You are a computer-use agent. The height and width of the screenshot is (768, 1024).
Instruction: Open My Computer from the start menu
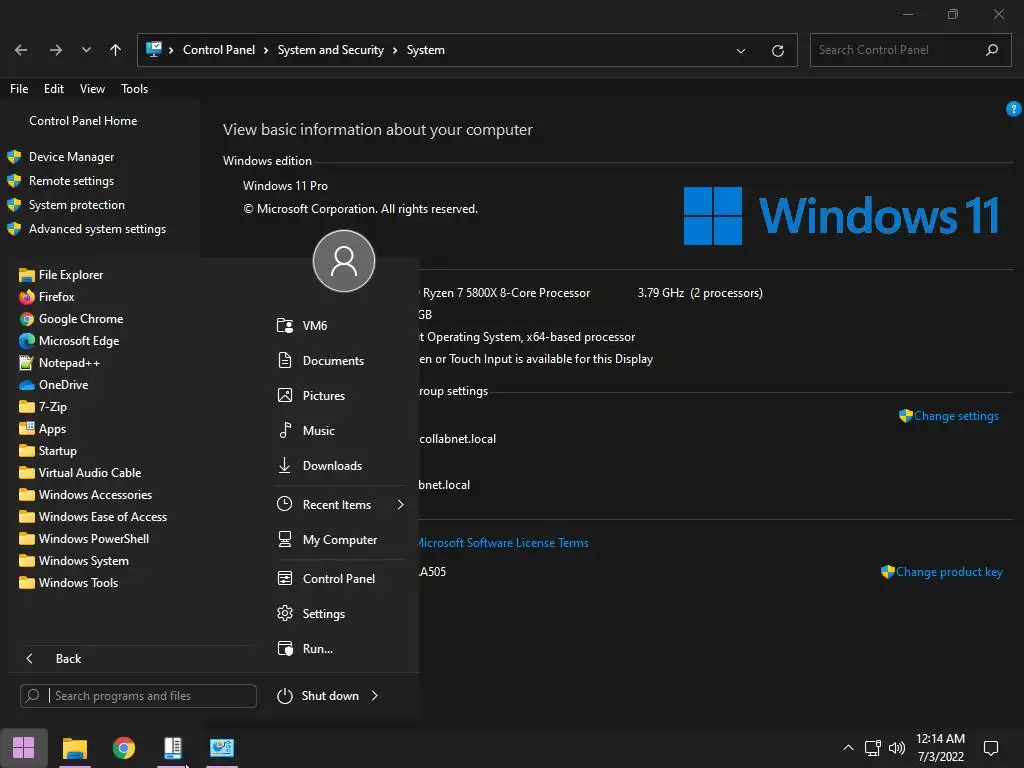pos(340,540)
